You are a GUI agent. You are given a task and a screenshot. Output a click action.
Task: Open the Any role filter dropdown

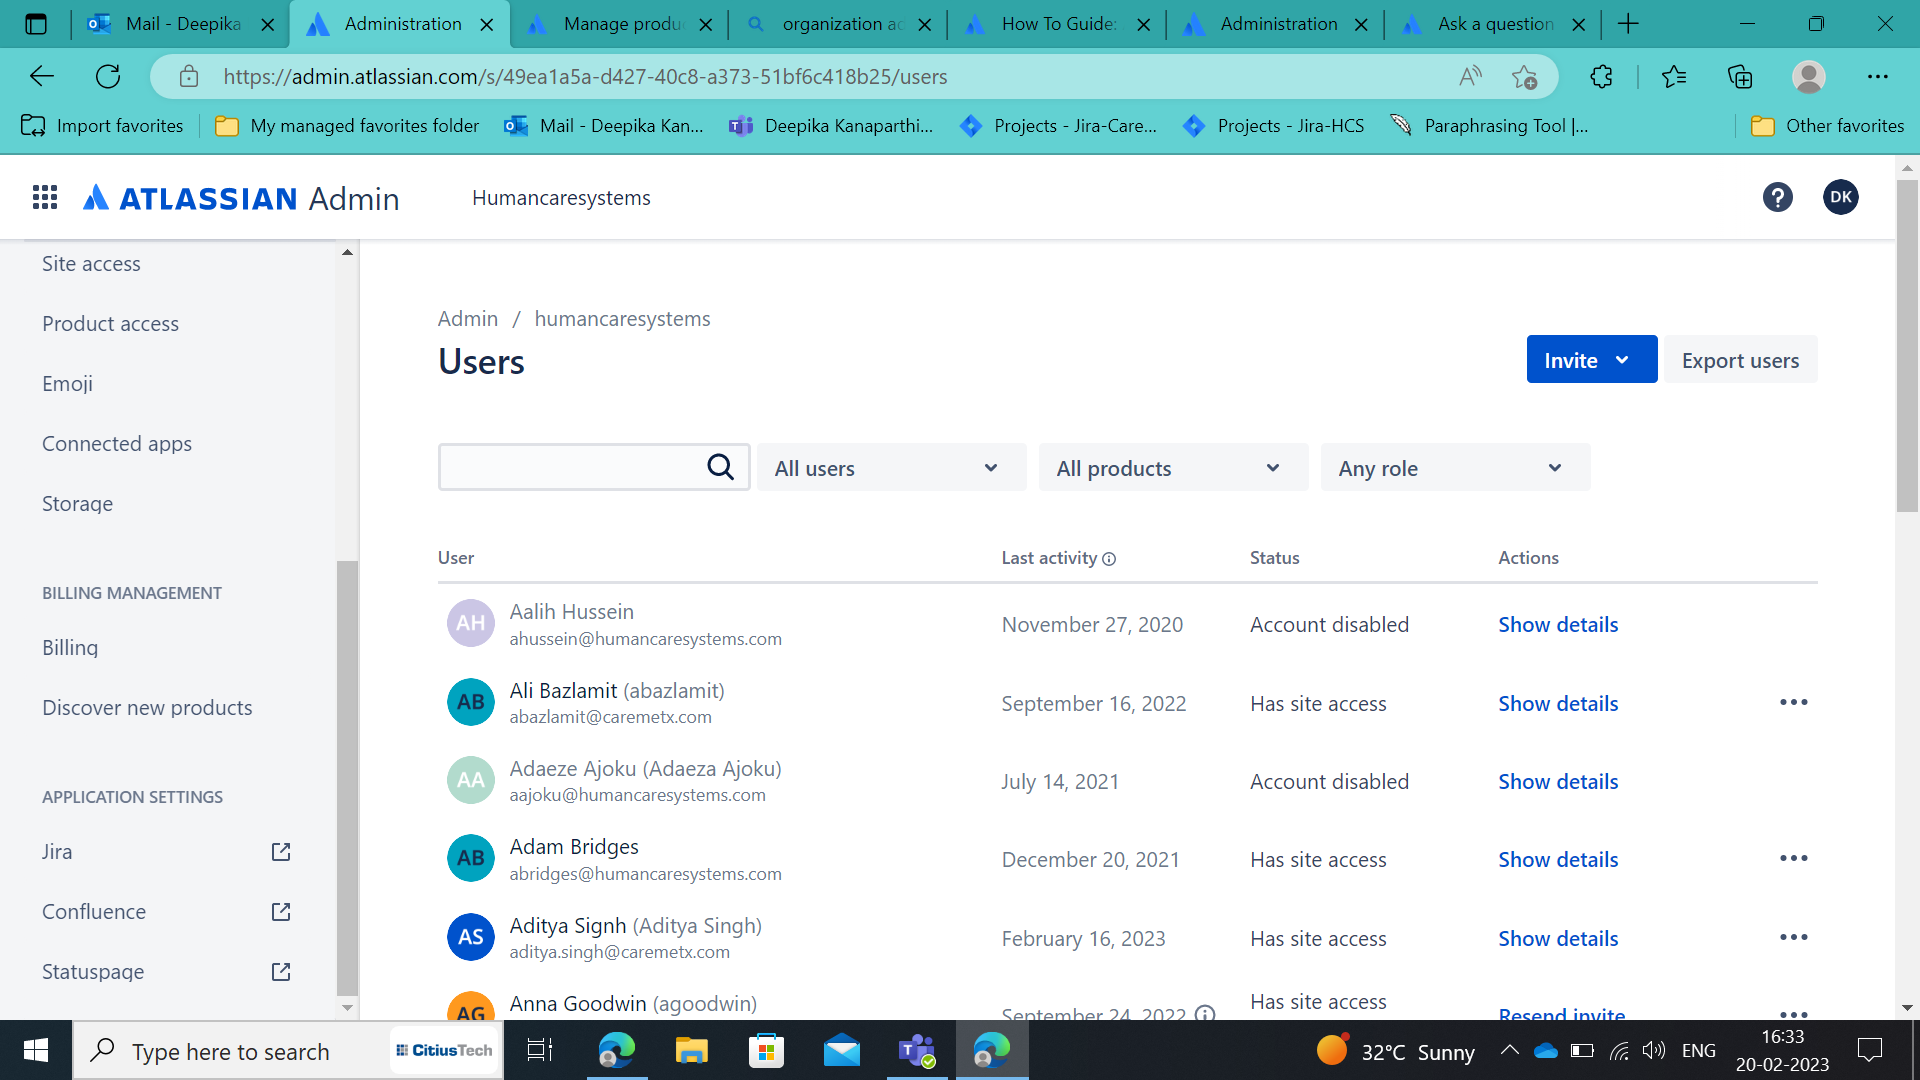(x=1455, y=468)
